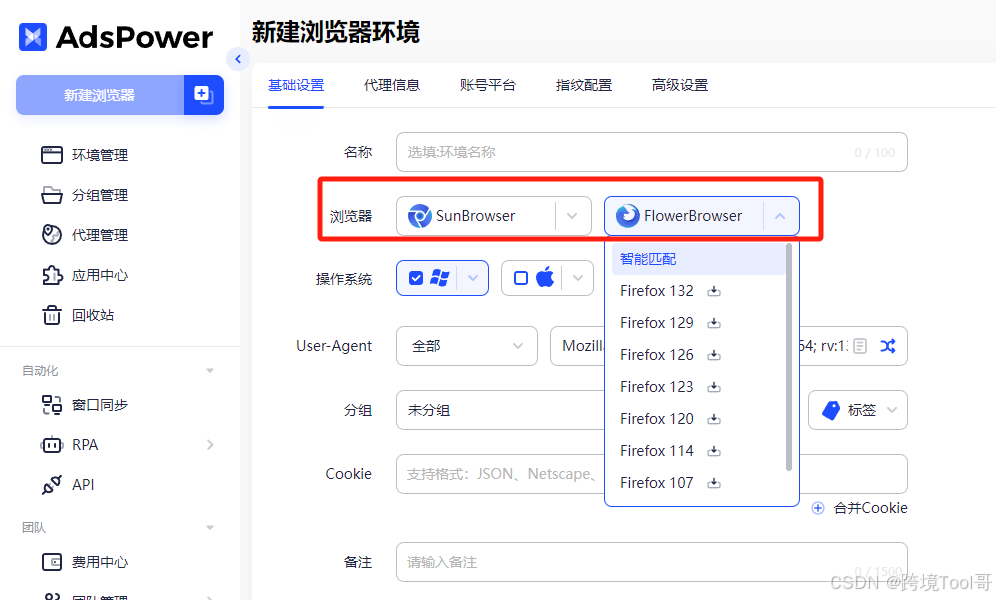Choose Firefox 132 from the list
Screen dimensions: 996x600
click(657, 291)
